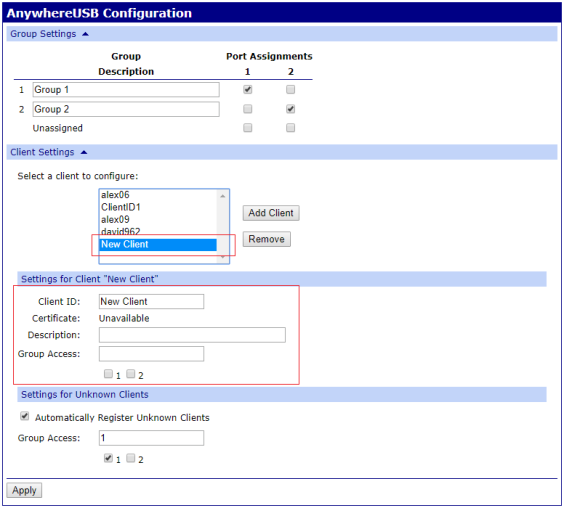Uncheck group 1 access for Unknown Clients
The height and width of the screenshot is (508, 564).
click(108, 458)
